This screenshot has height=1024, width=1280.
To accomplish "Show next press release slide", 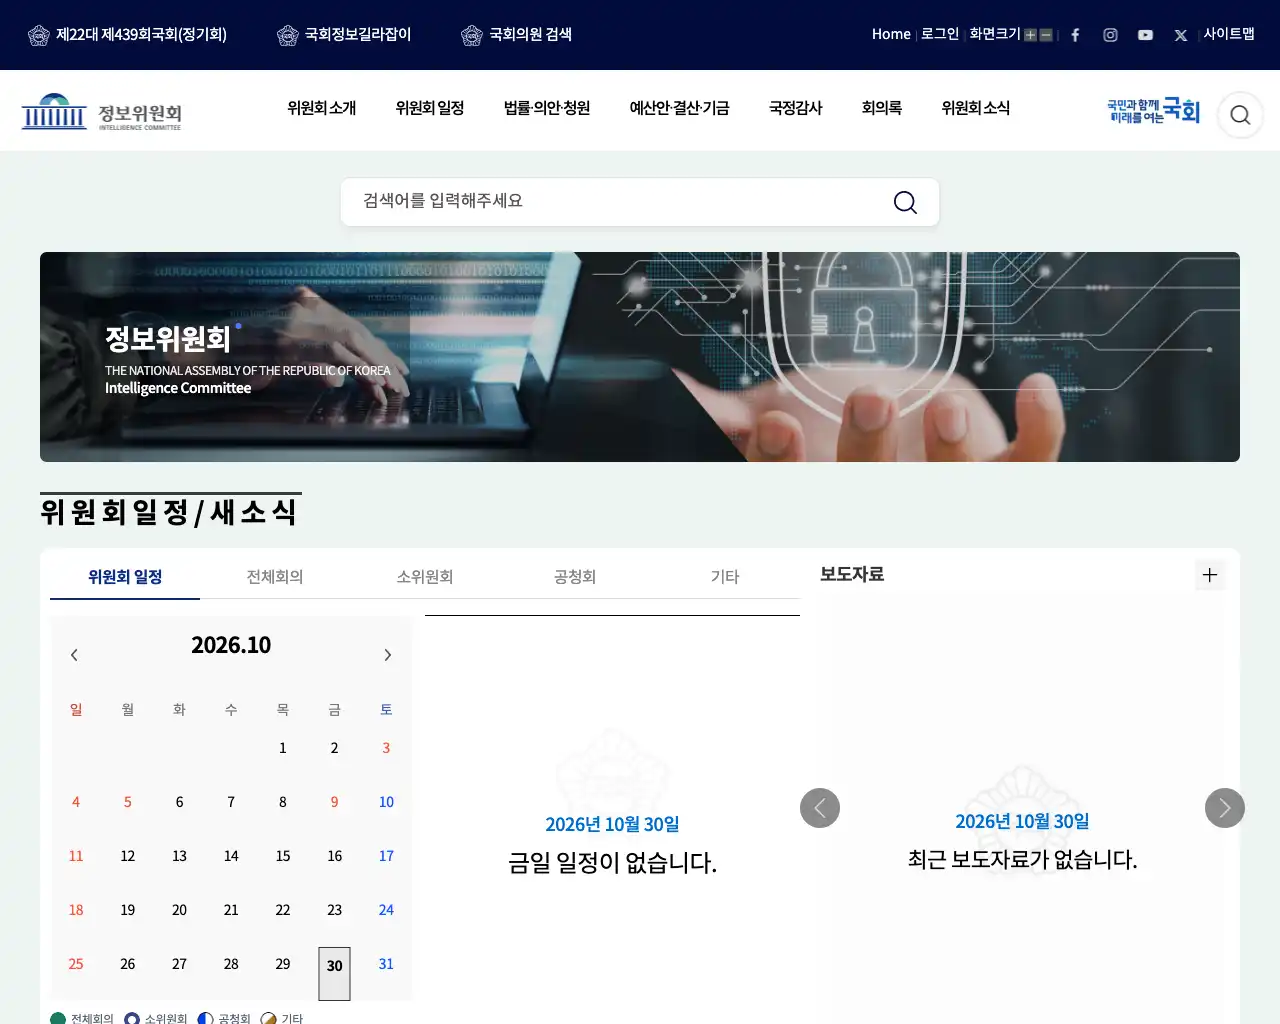I will coord(1225,808).
